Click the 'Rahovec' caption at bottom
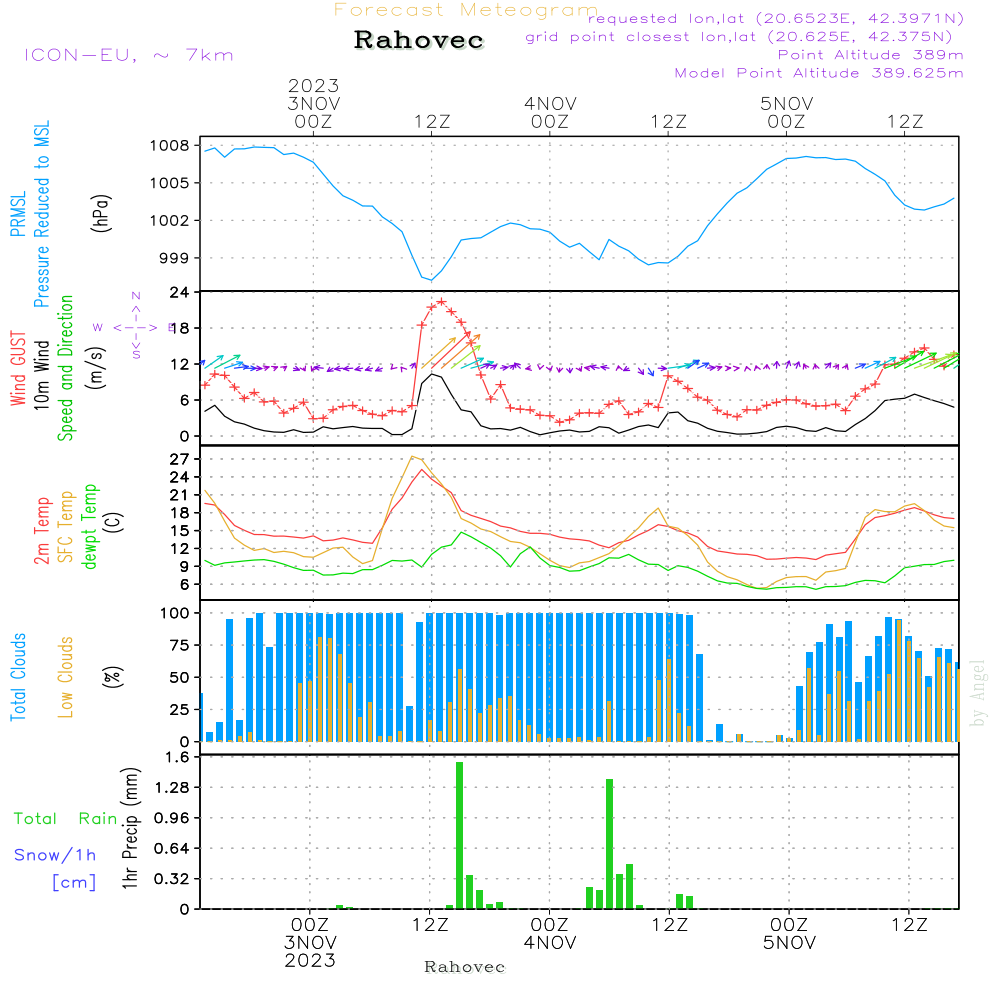The image size is (1000, 1000). [x=464, y=967]
